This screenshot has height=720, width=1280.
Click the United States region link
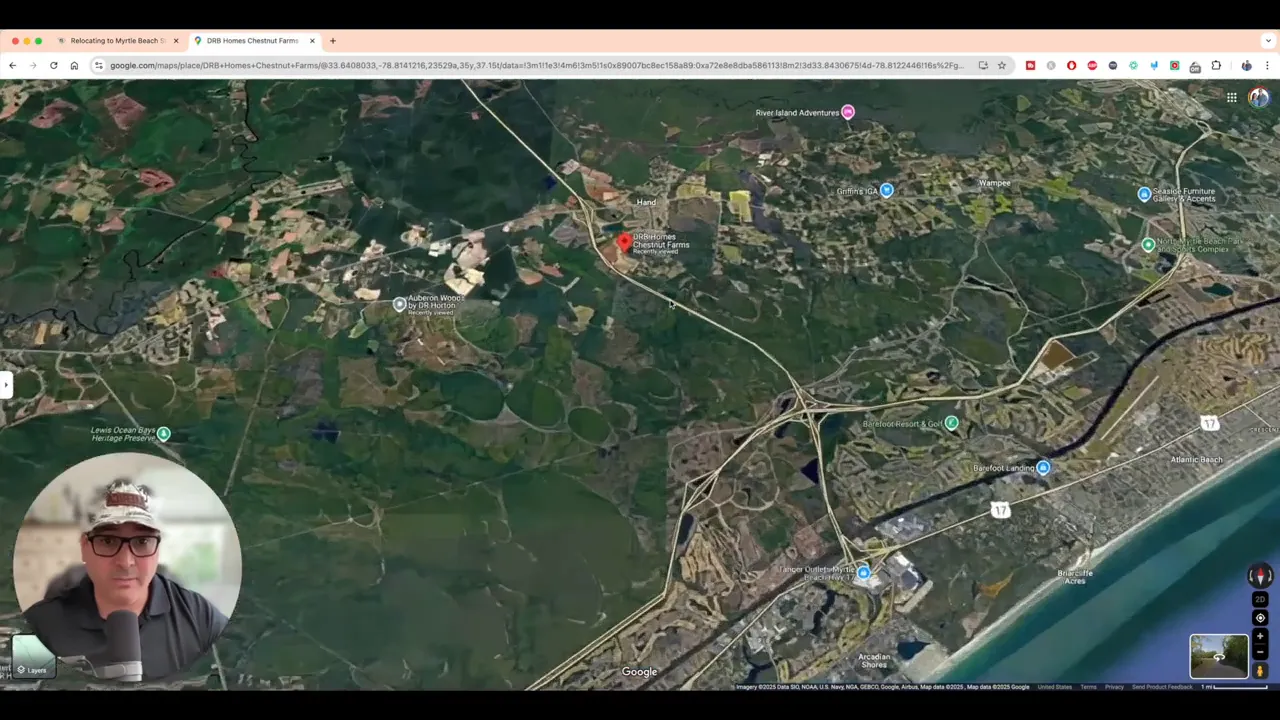(x=1054, y=687)
